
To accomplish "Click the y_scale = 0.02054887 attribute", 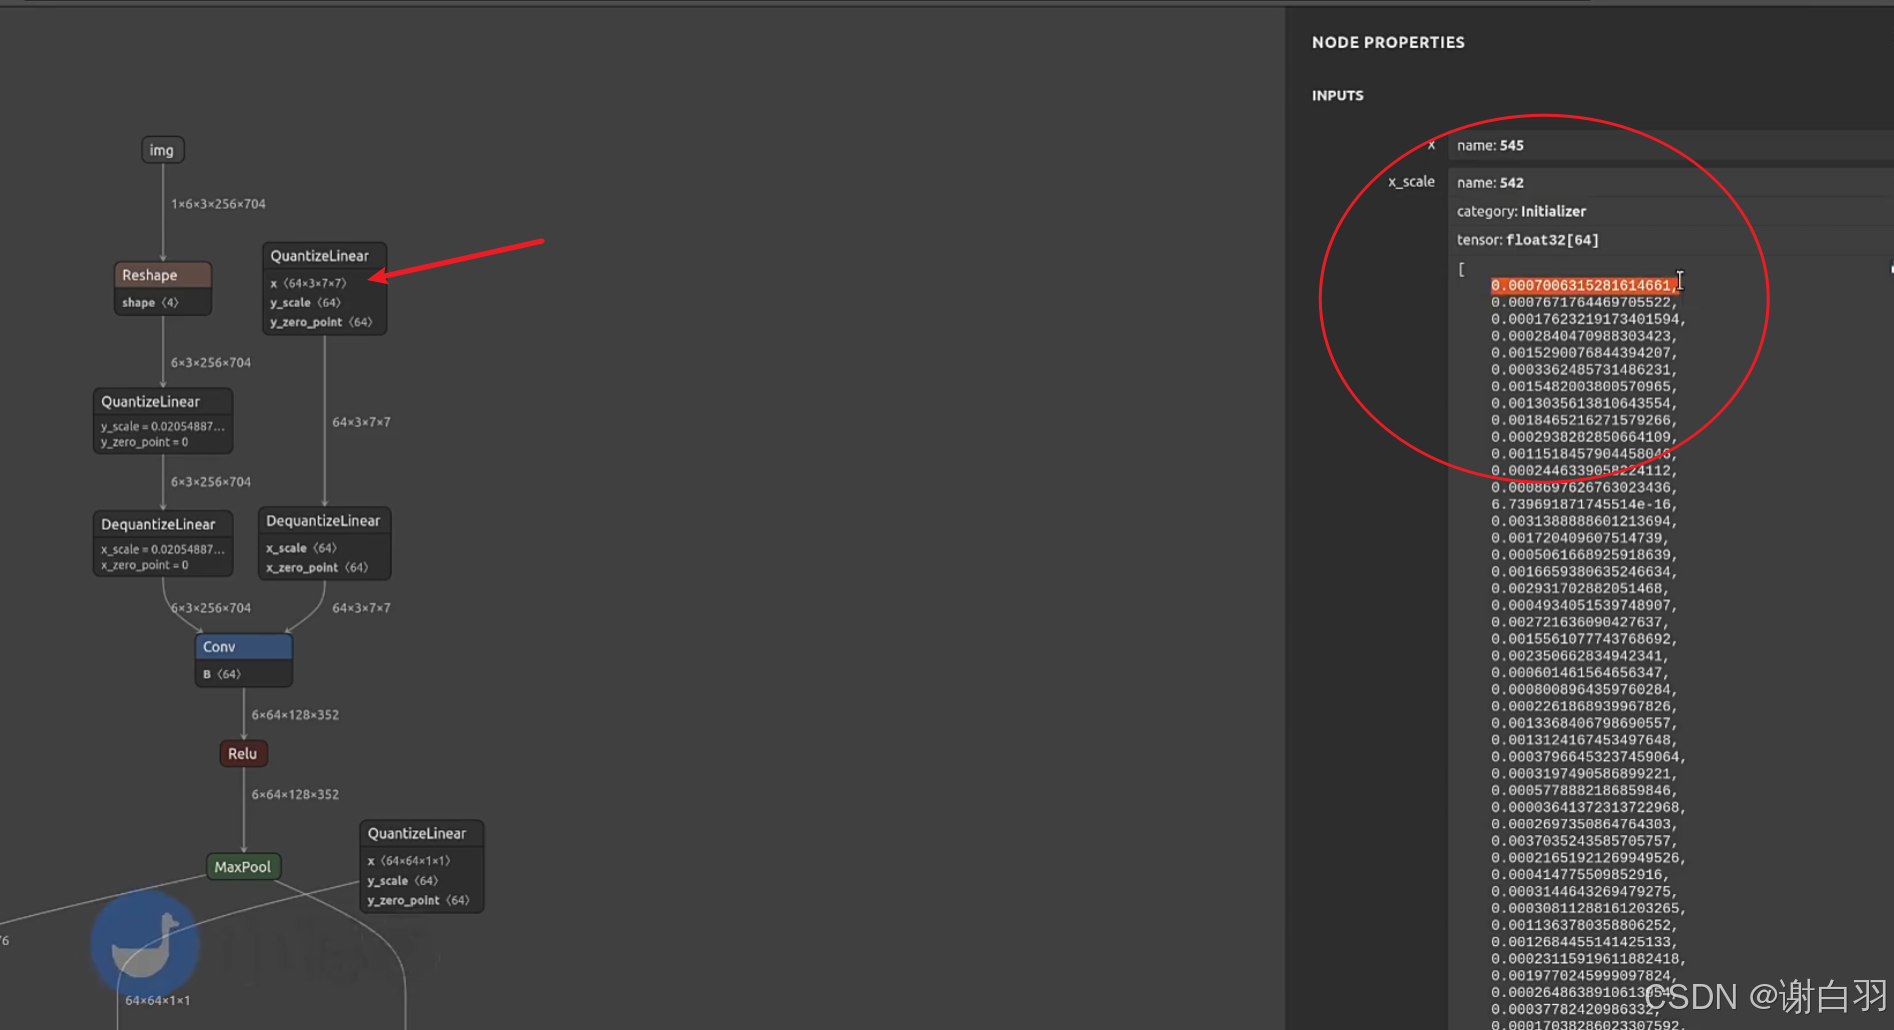I will click(163, 426).
